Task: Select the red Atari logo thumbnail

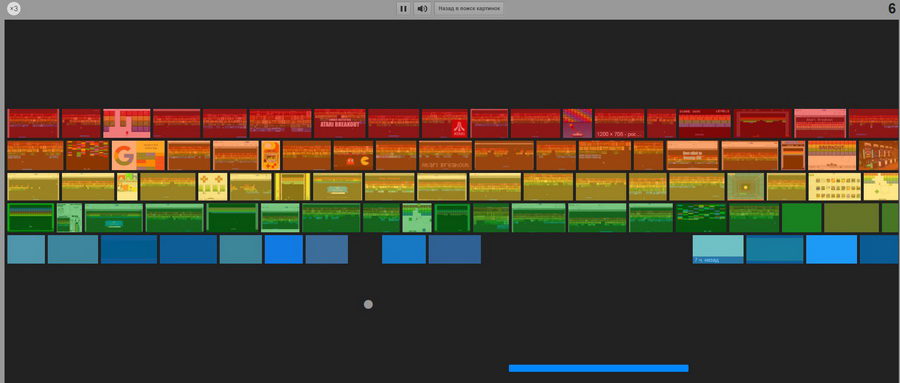Action: pos(445,123)
